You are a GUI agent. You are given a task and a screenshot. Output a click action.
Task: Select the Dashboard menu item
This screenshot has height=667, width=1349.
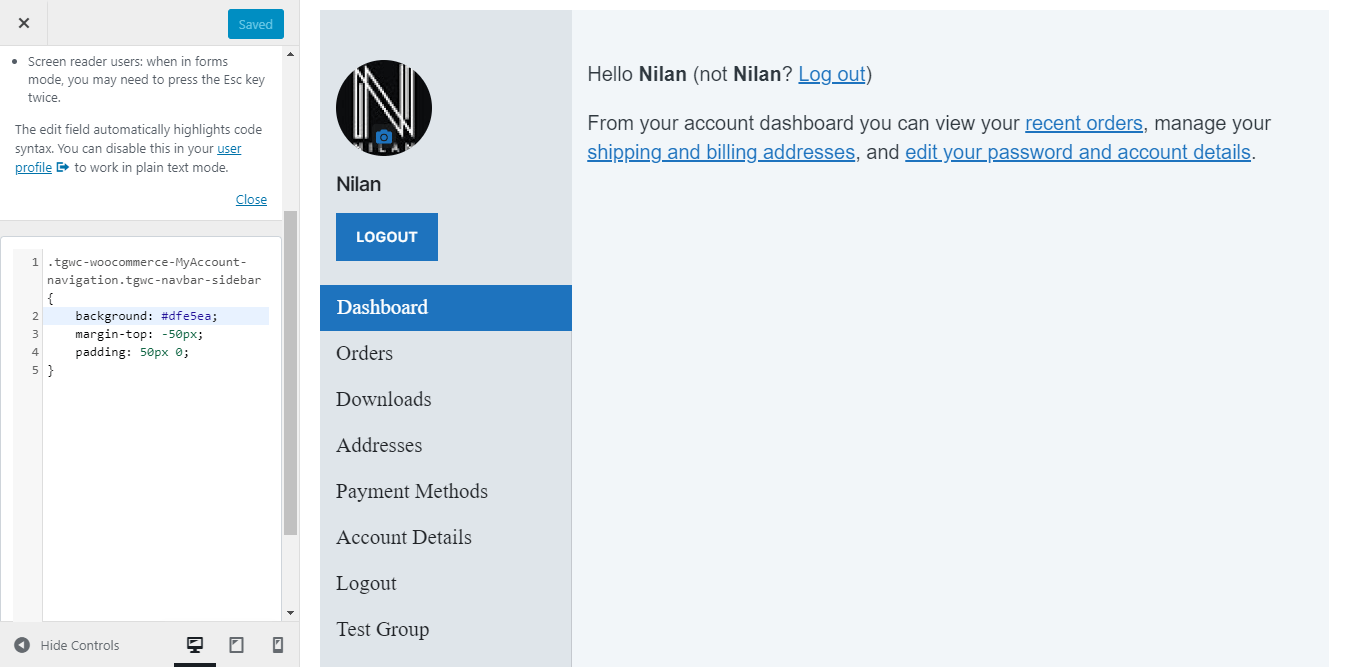[x=382, y=307]
